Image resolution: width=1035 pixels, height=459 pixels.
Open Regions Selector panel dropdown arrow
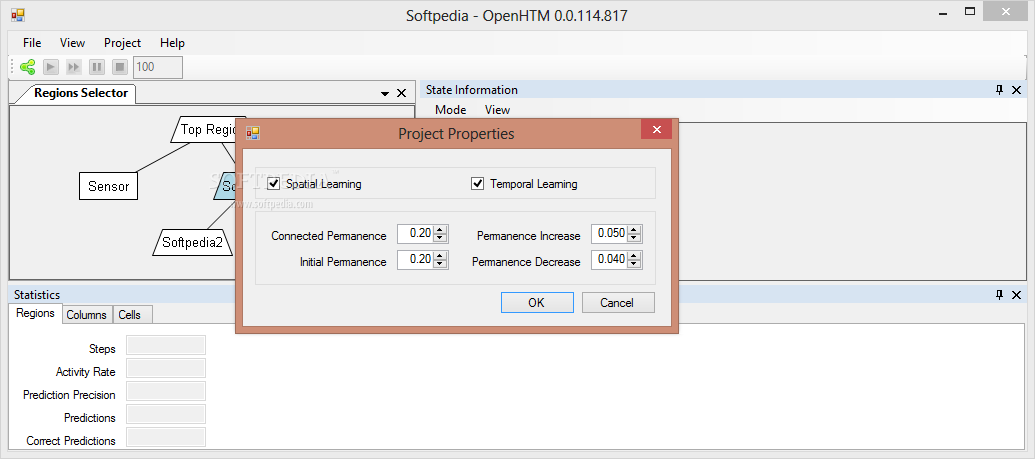click(x=385, y=94)
